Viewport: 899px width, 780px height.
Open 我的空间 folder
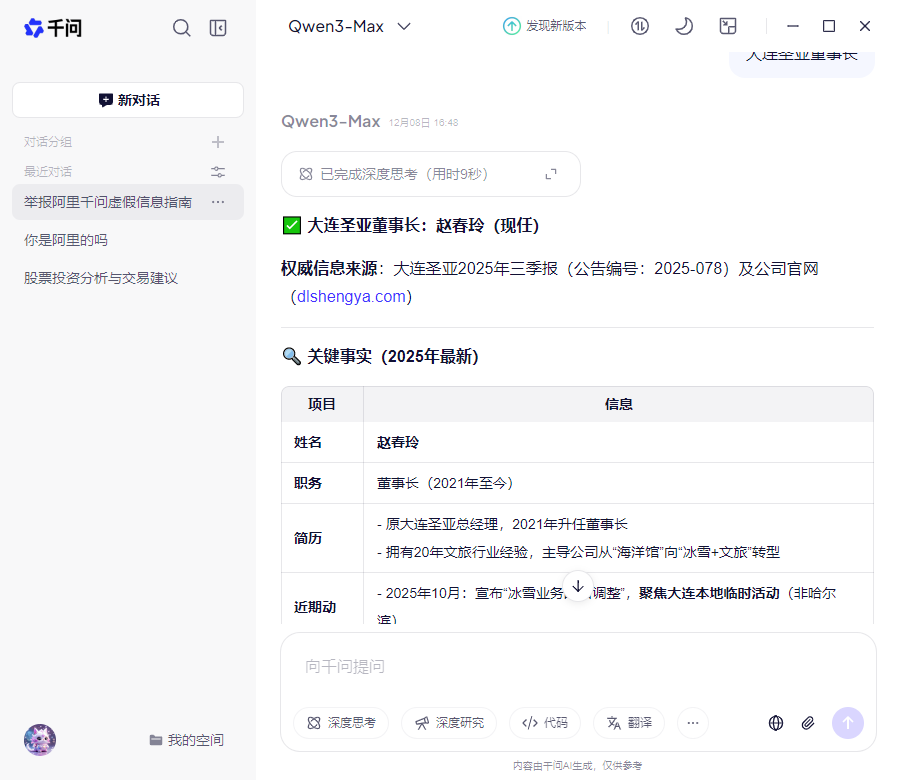tap(187, 740)
